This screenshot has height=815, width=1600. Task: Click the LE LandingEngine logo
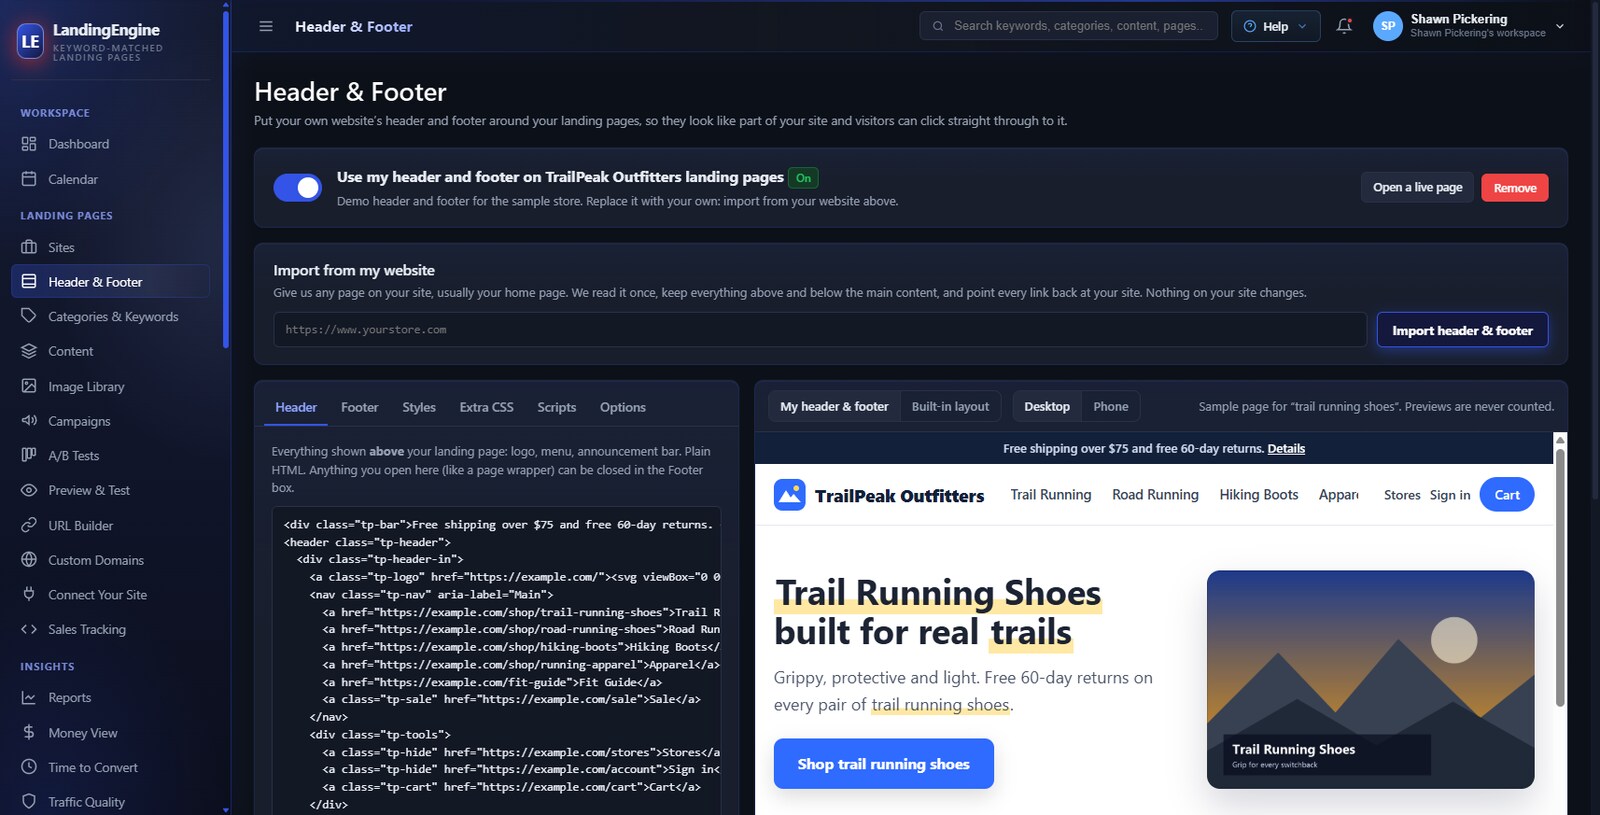(x=31, y=41)
